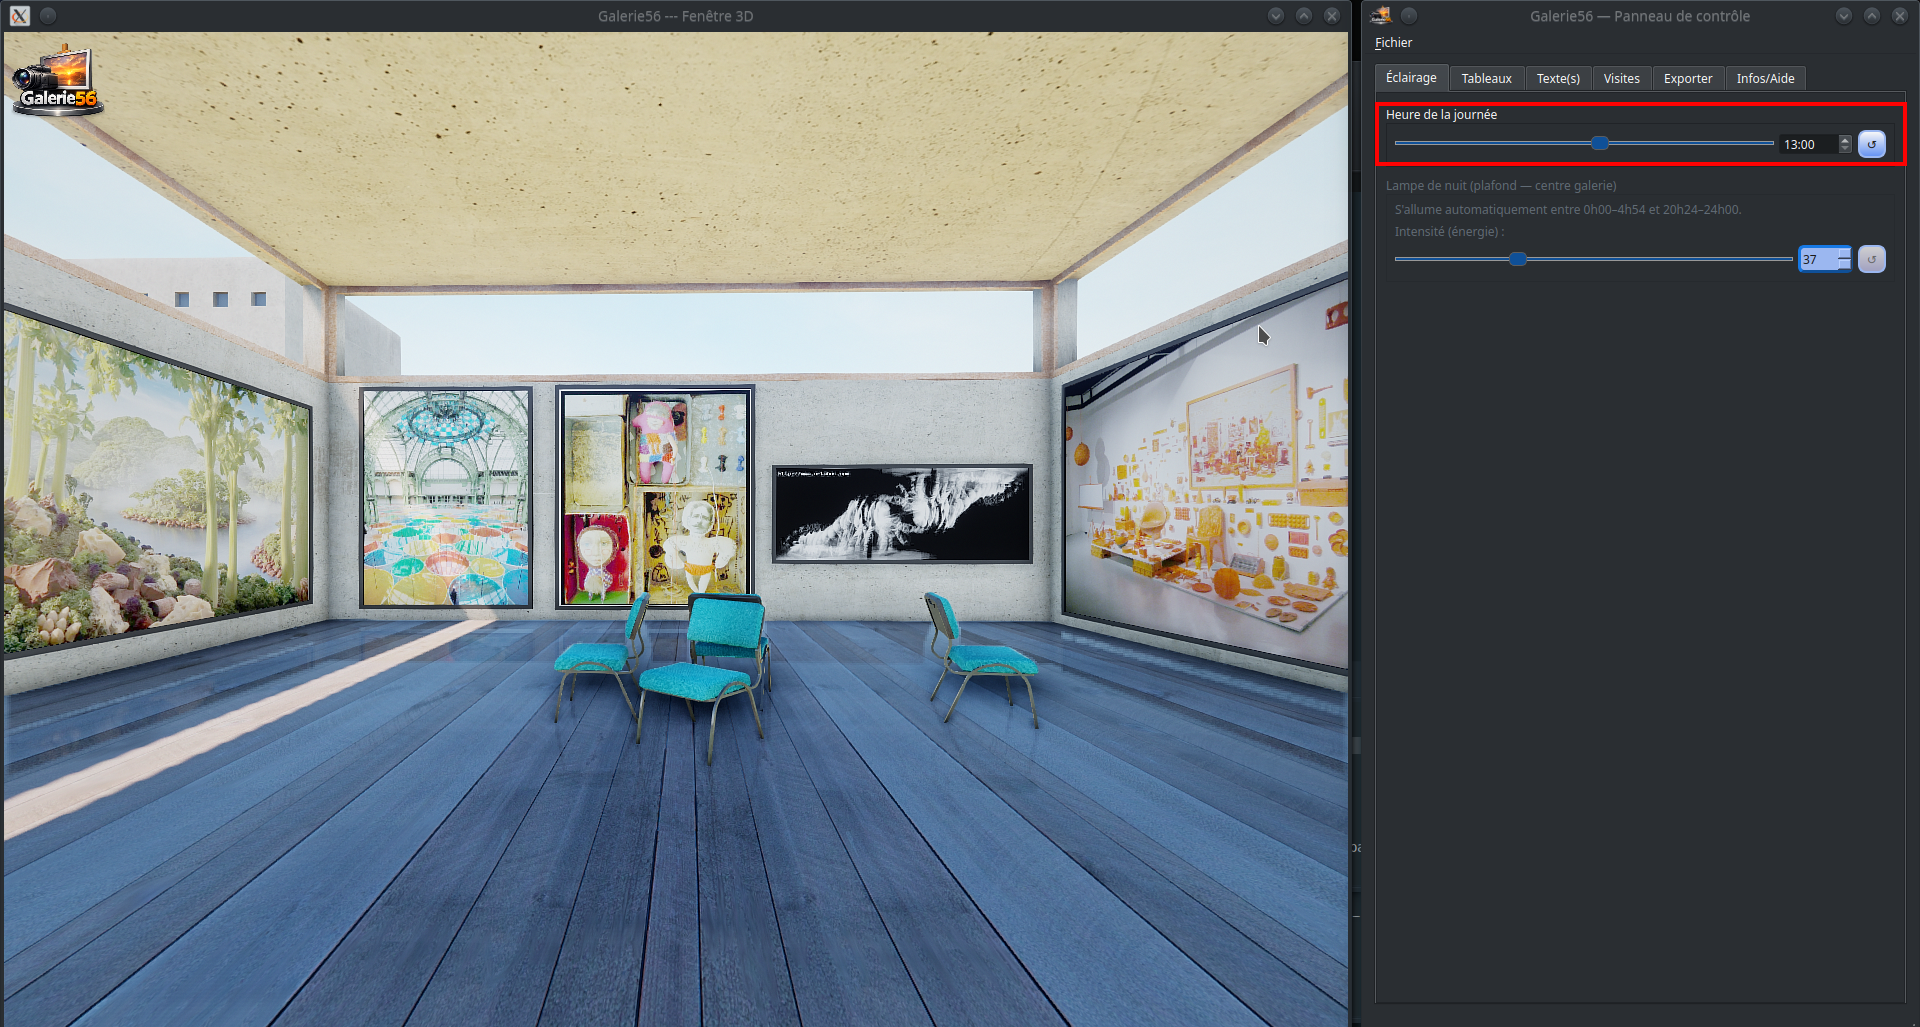Pin the Fenêtre 3D window on all desktops
This screenshot has width=1920, height=1027.
coord(48,16)
